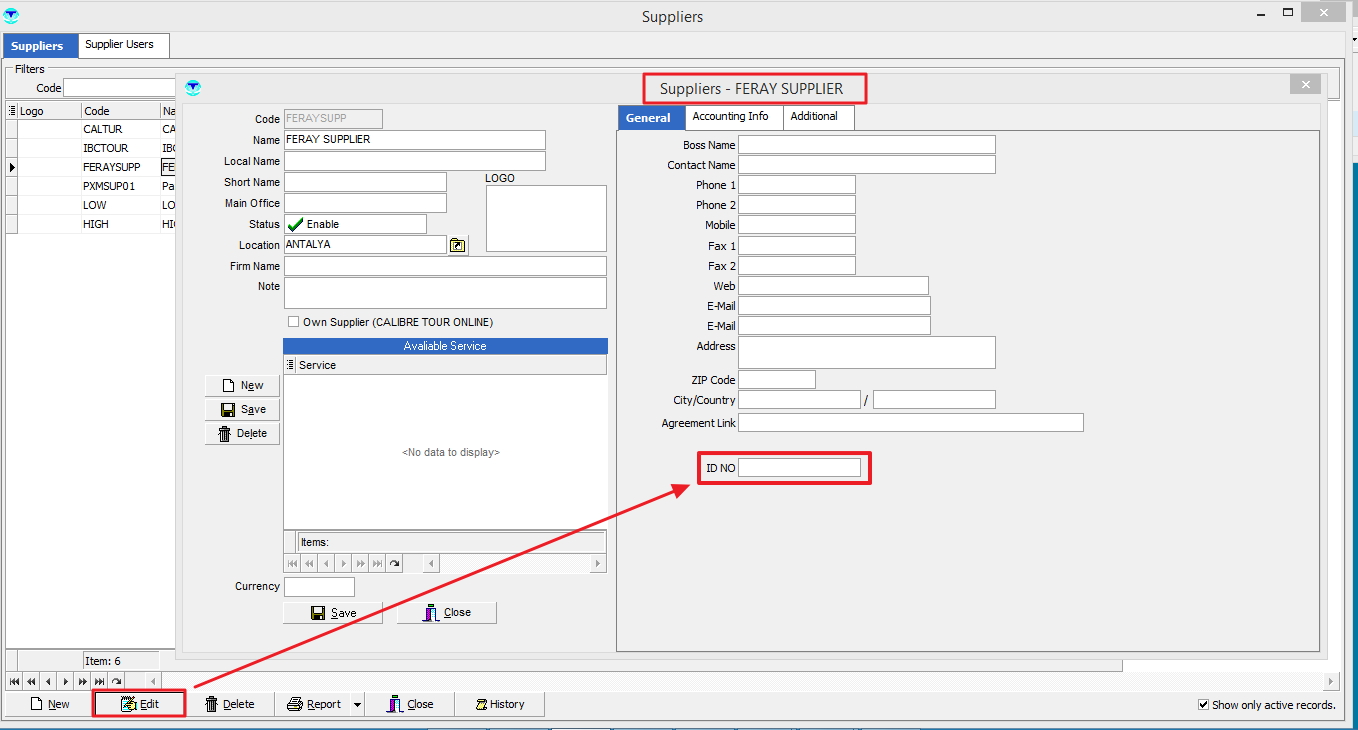Screen dimensions: 1358x730
Task: Open column chooser beside the Logo column header
Action: pyautogui.click(x=12, y=111)
